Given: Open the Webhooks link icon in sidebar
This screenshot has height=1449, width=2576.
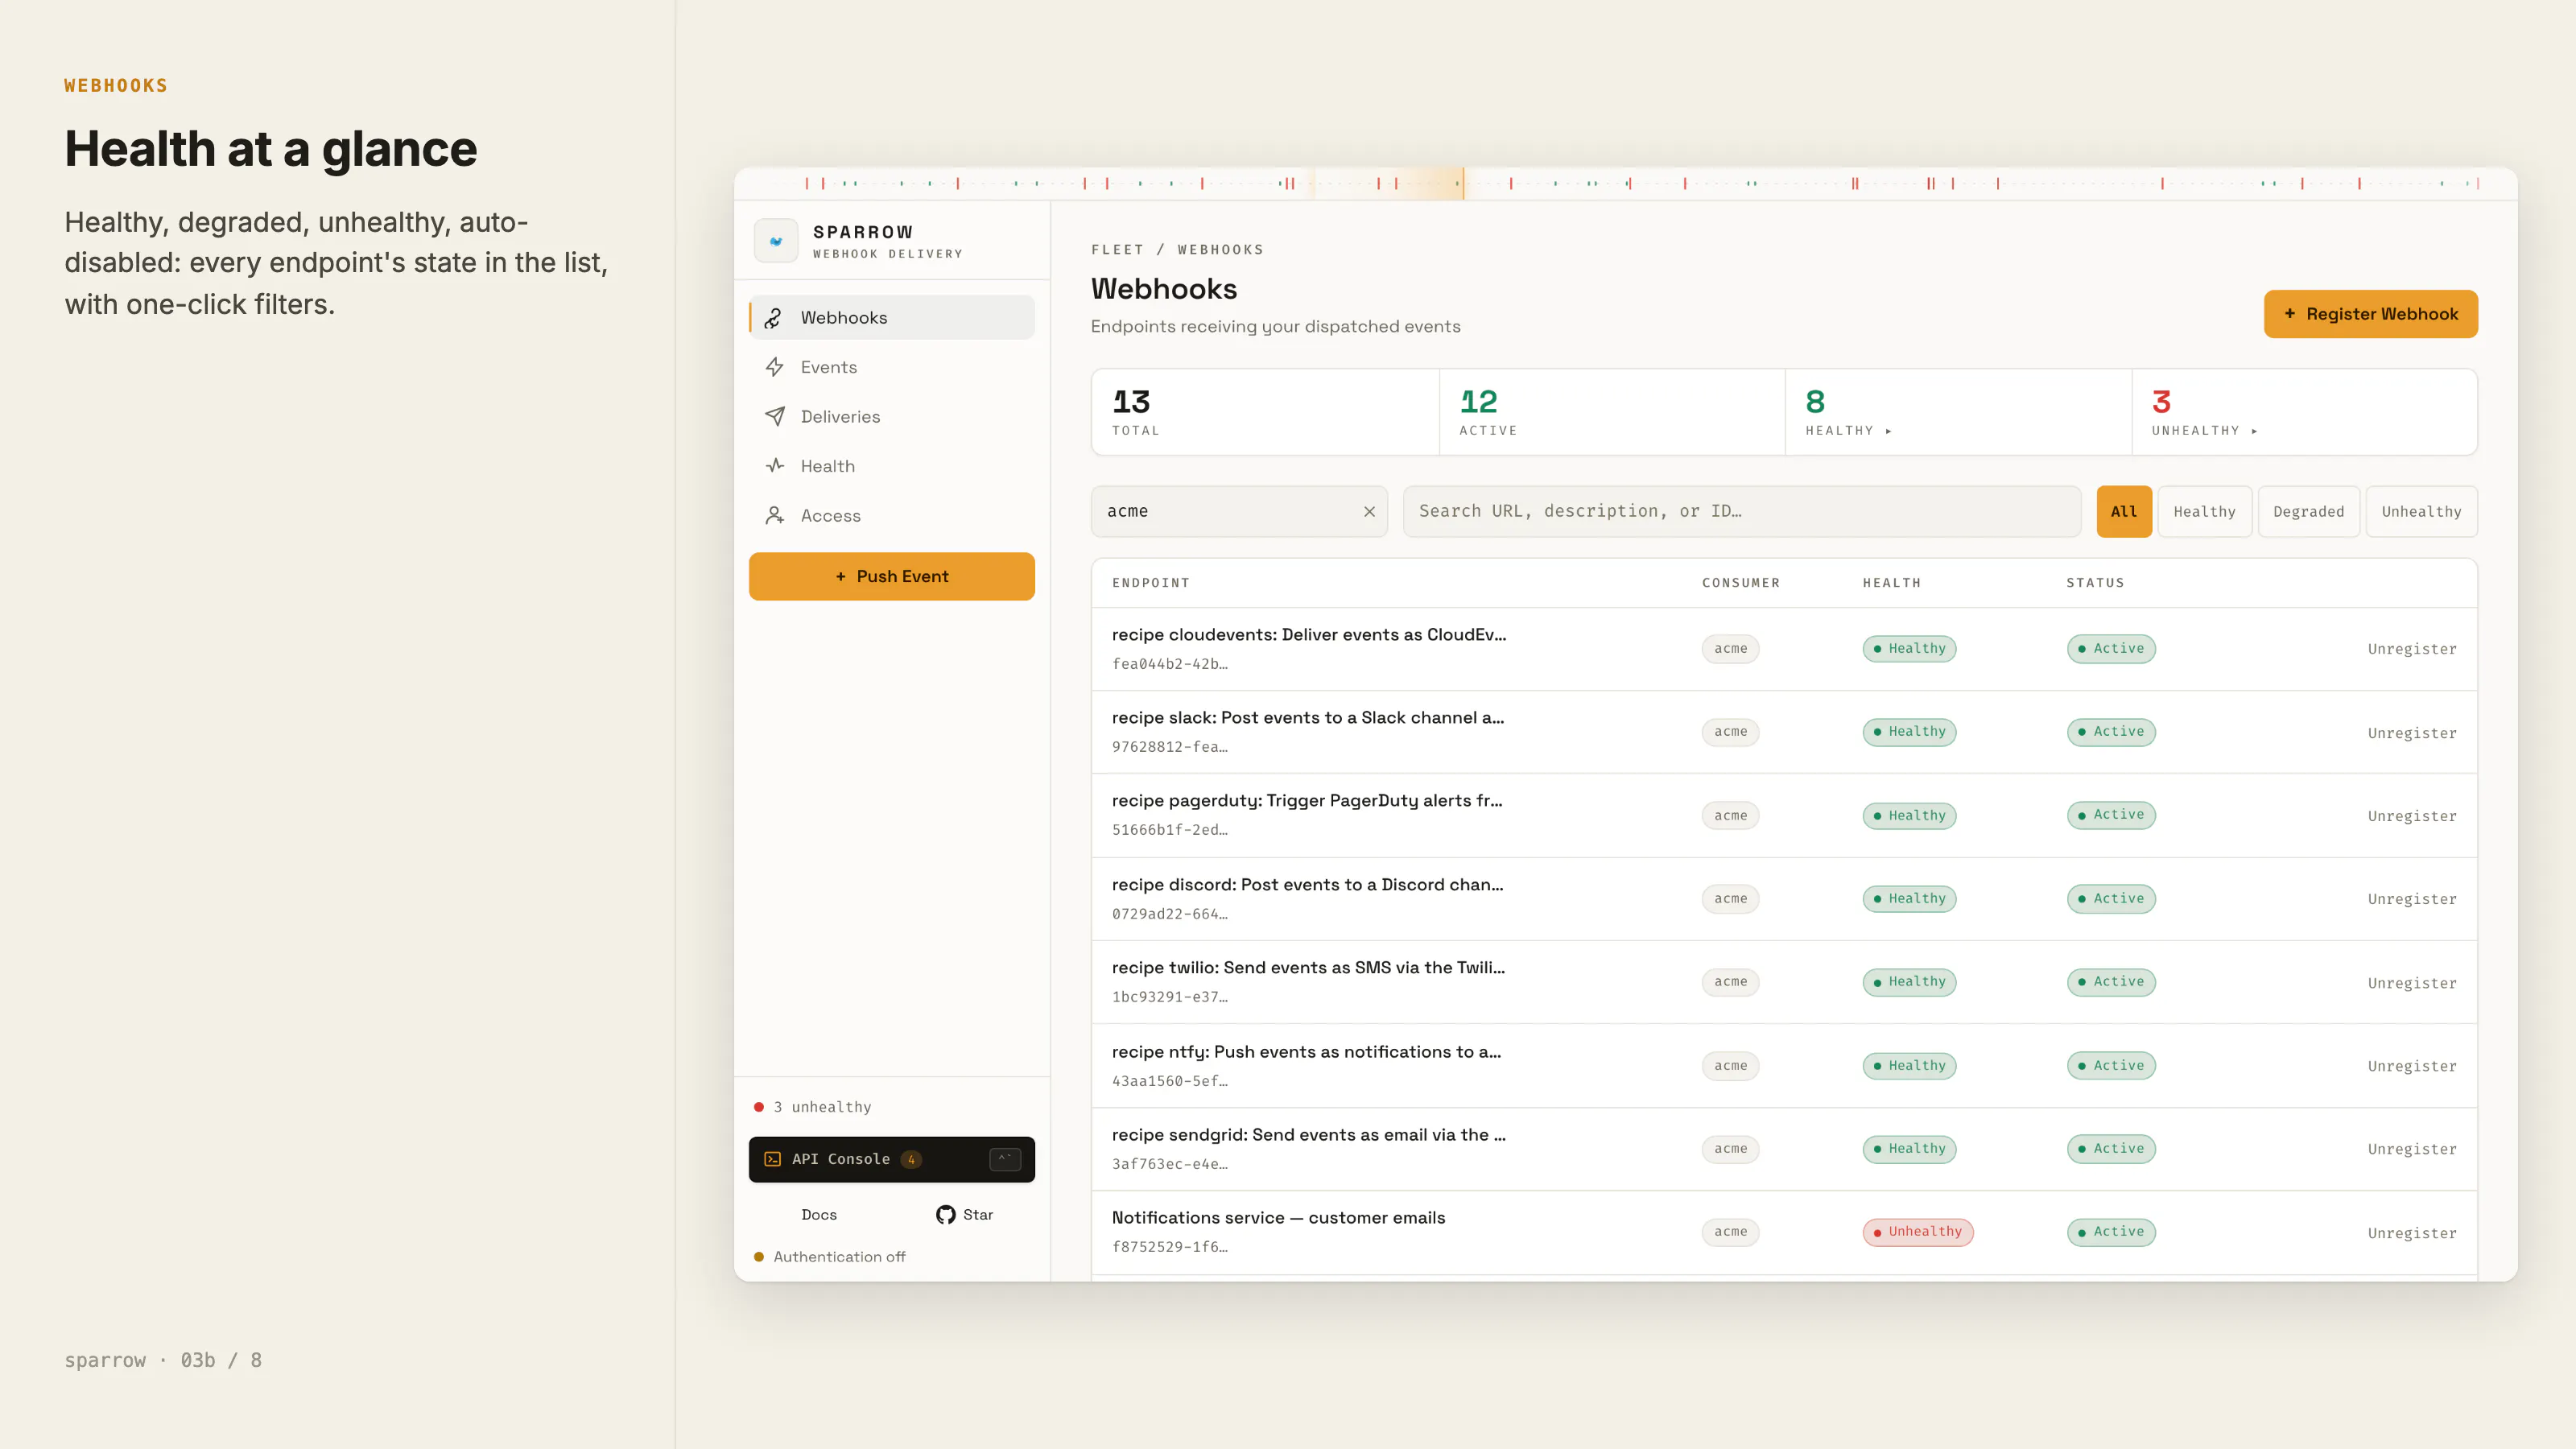Looking at the screenshot, I should click(773, 318).
